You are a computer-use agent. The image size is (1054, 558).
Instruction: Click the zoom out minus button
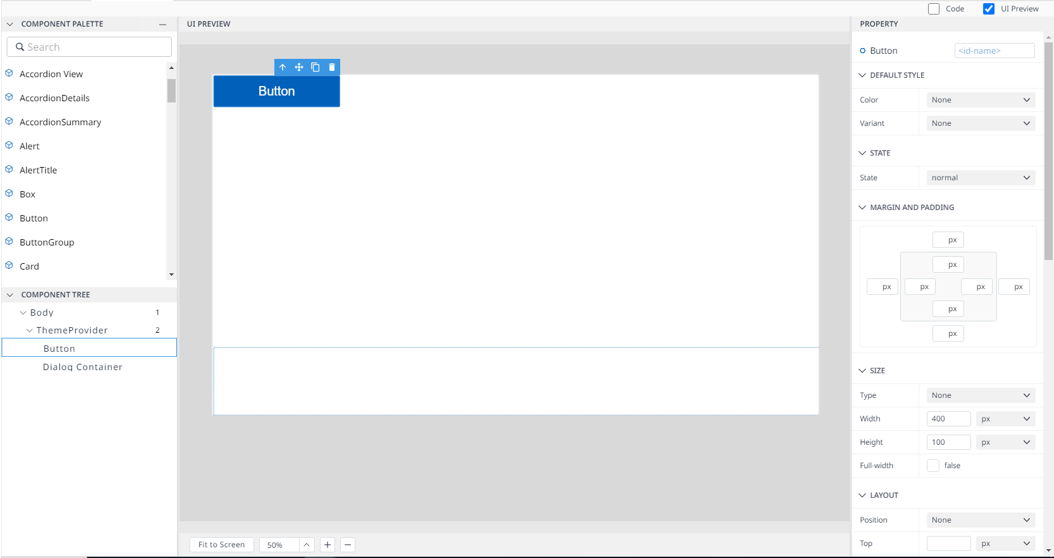(348, 545)
